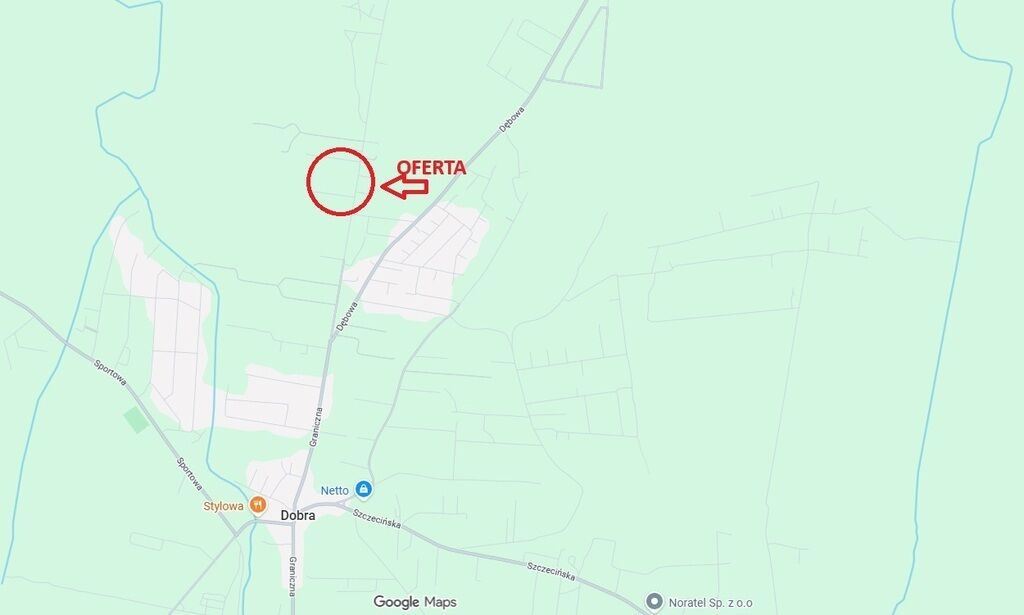Click the lower Dębowa street label near junction
This screenshot has width=1024, height=615.
click(347, 316)
